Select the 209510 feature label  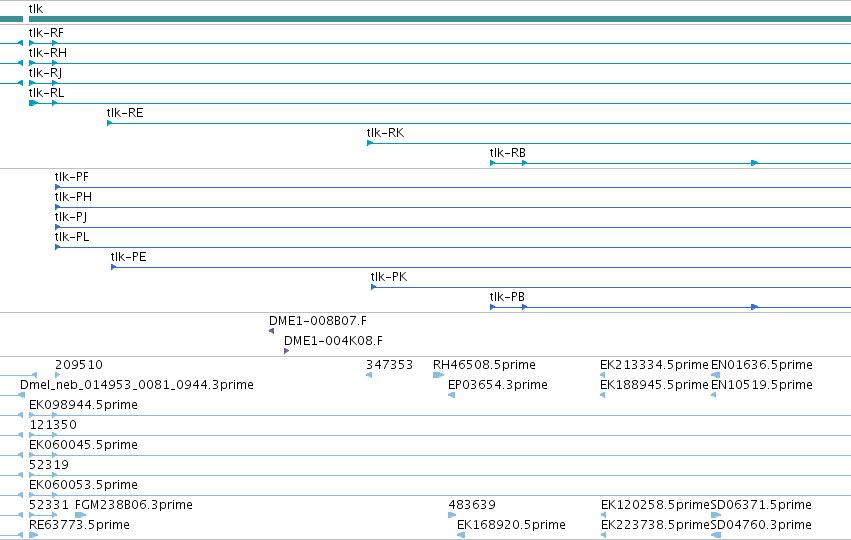click(x=79, y=365)
